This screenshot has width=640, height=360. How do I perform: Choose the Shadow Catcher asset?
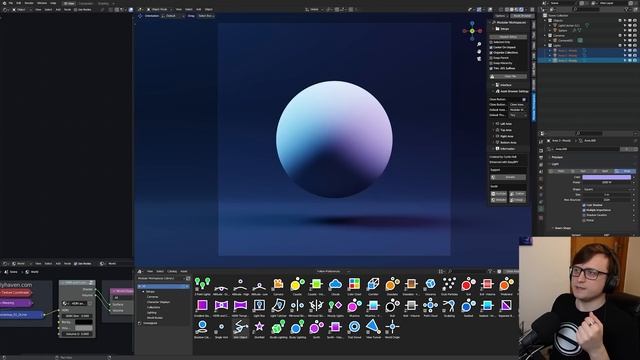click(x=202, y=327)
